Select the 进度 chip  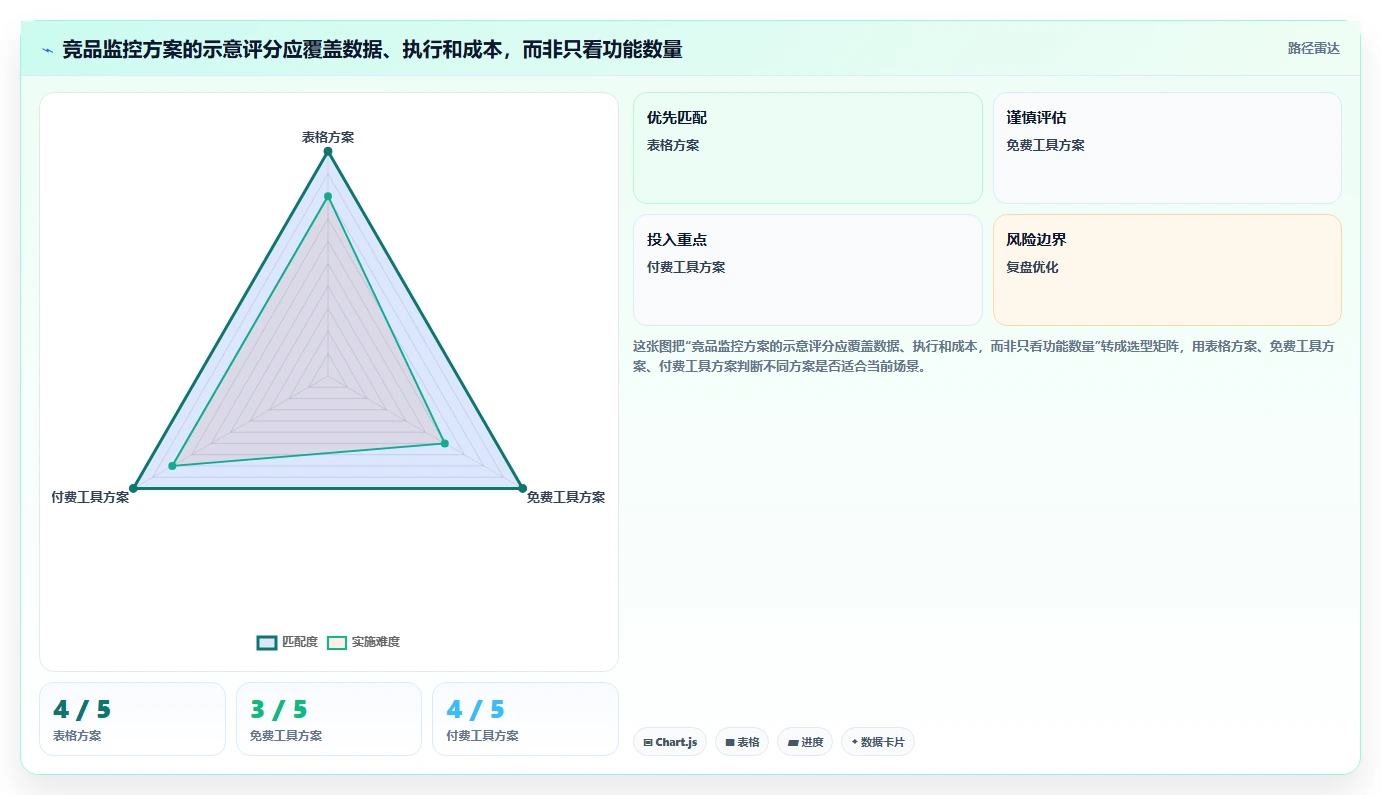pos(805,742)
